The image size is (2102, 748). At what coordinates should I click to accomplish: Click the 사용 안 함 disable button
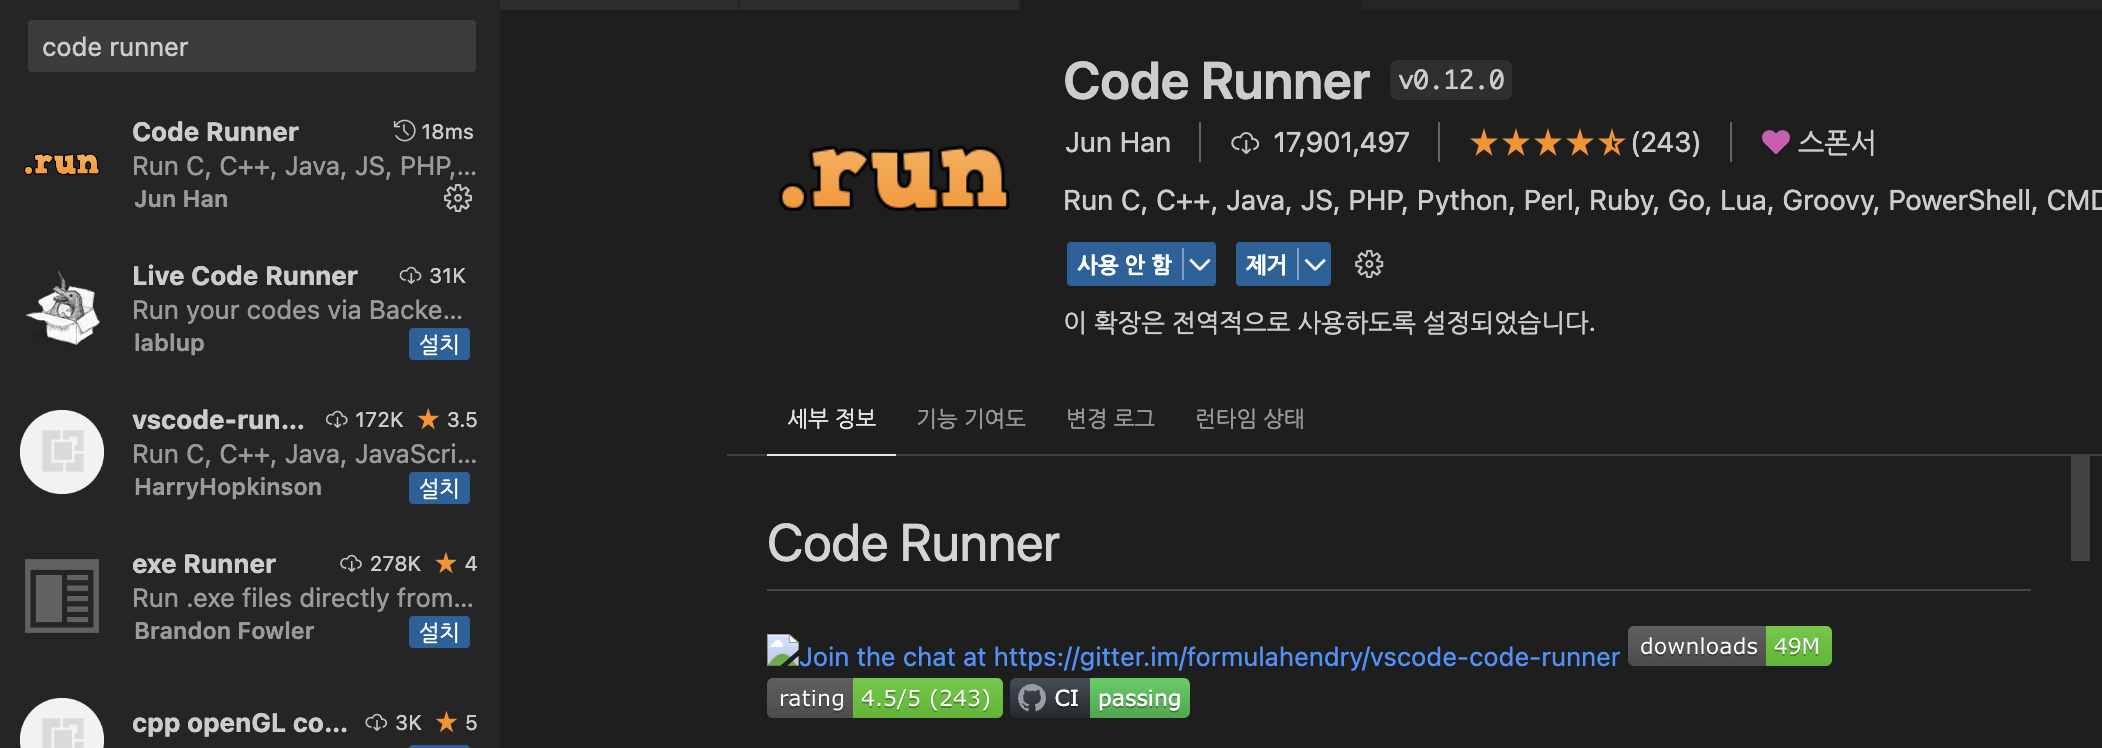pos(1124,264)
